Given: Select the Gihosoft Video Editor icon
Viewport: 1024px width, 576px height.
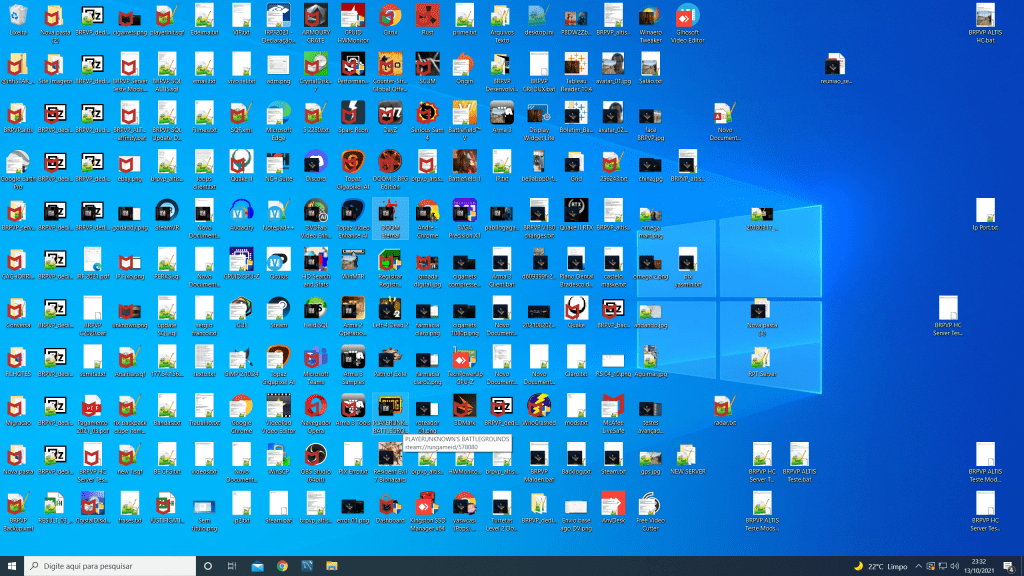Looking at the screenshot, I should [686, 16].
